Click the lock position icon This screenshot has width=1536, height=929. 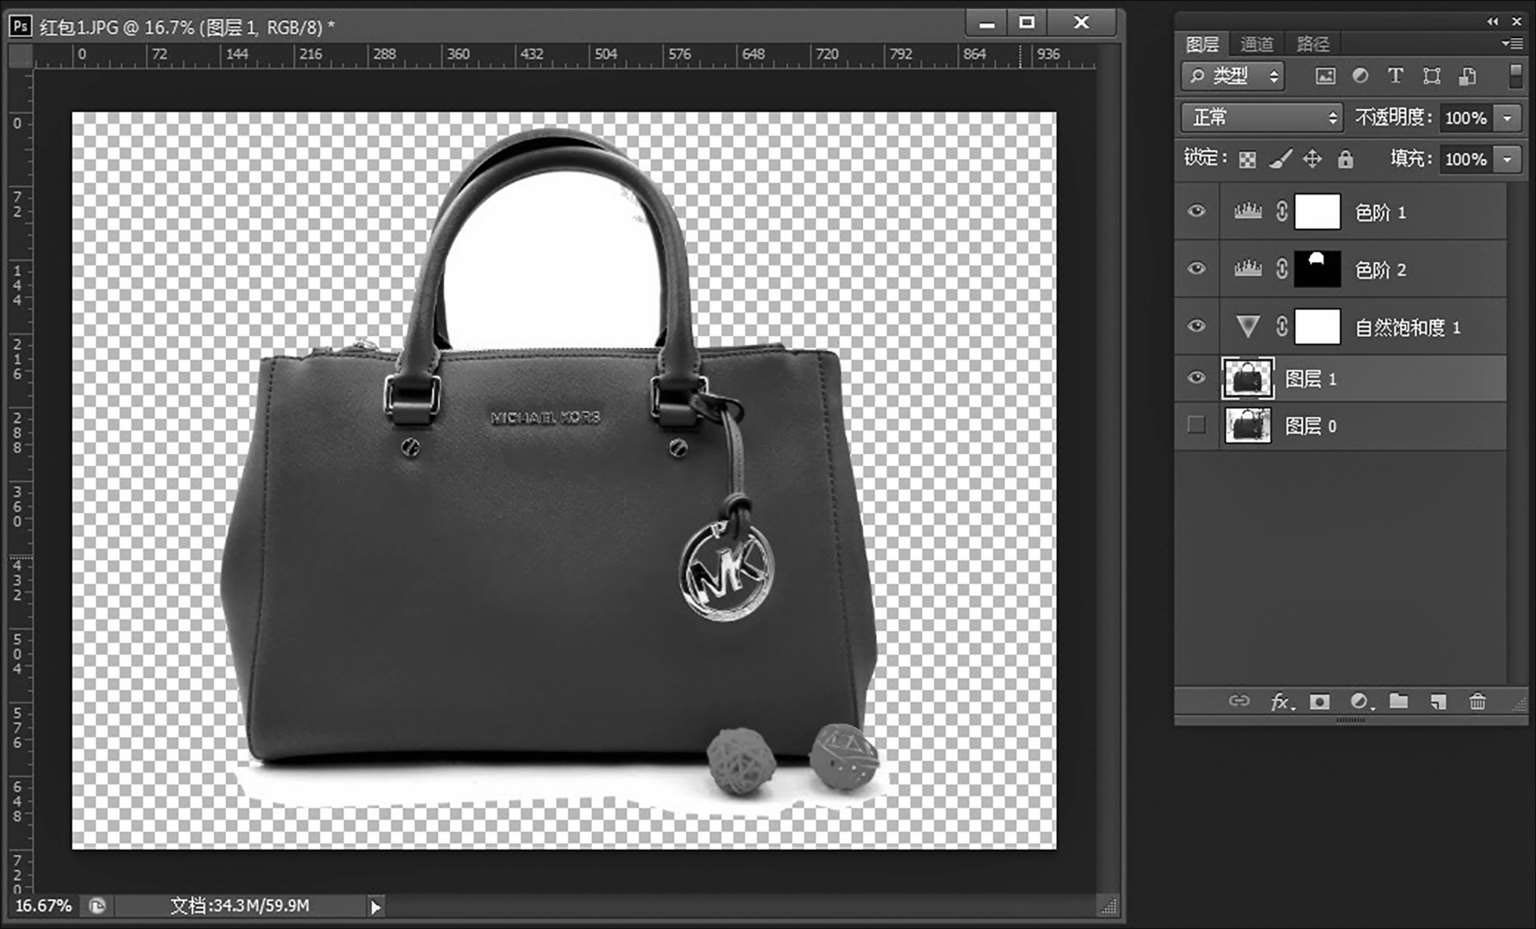1313,159
